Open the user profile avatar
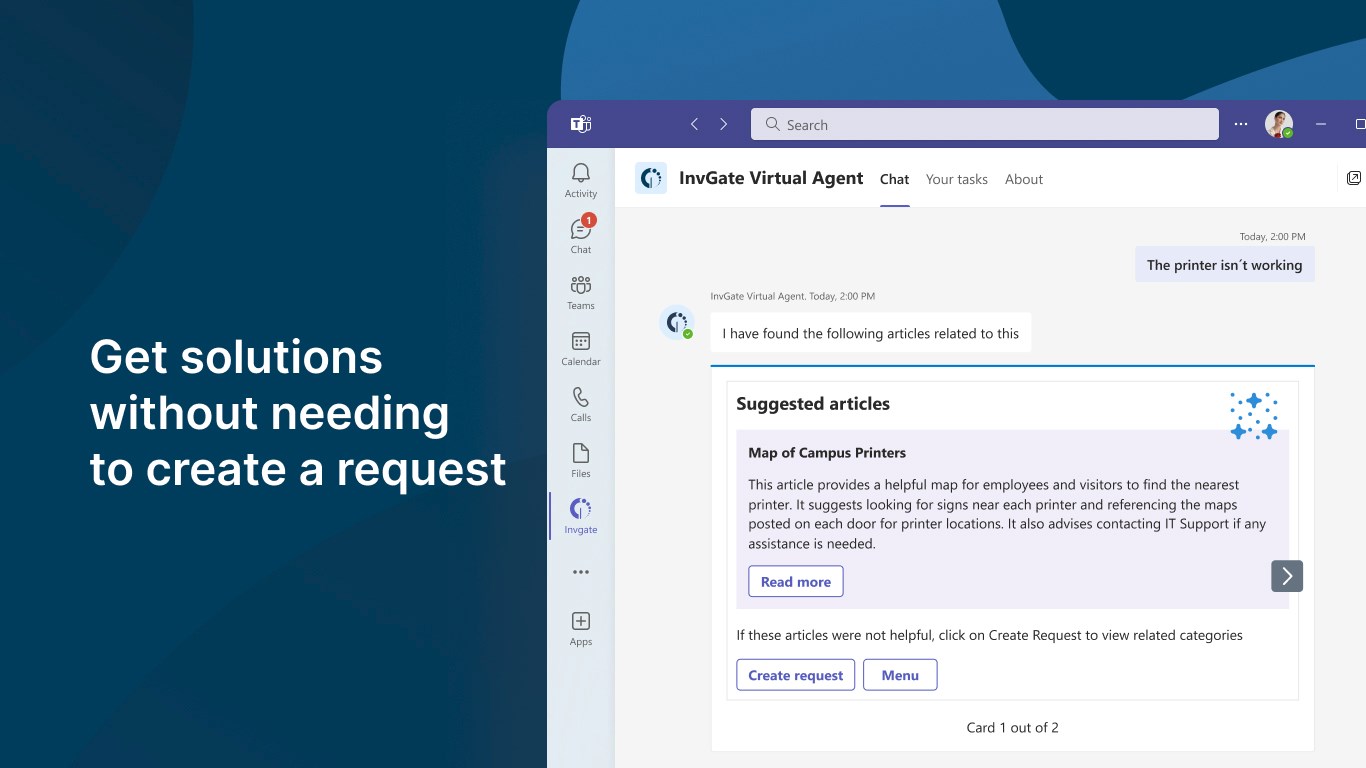The image size is (1366, 768). click(1279, 124)
